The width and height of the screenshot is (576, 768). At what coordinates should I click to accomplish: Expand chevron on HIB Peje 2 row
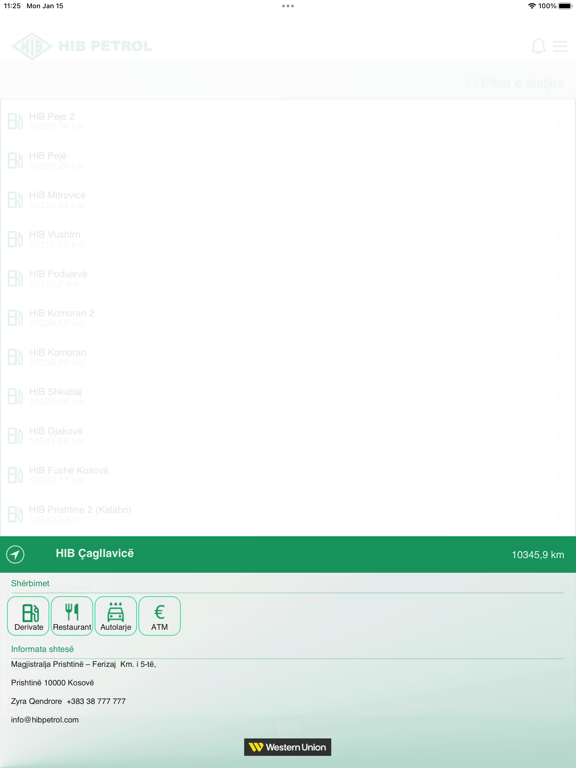558,120
